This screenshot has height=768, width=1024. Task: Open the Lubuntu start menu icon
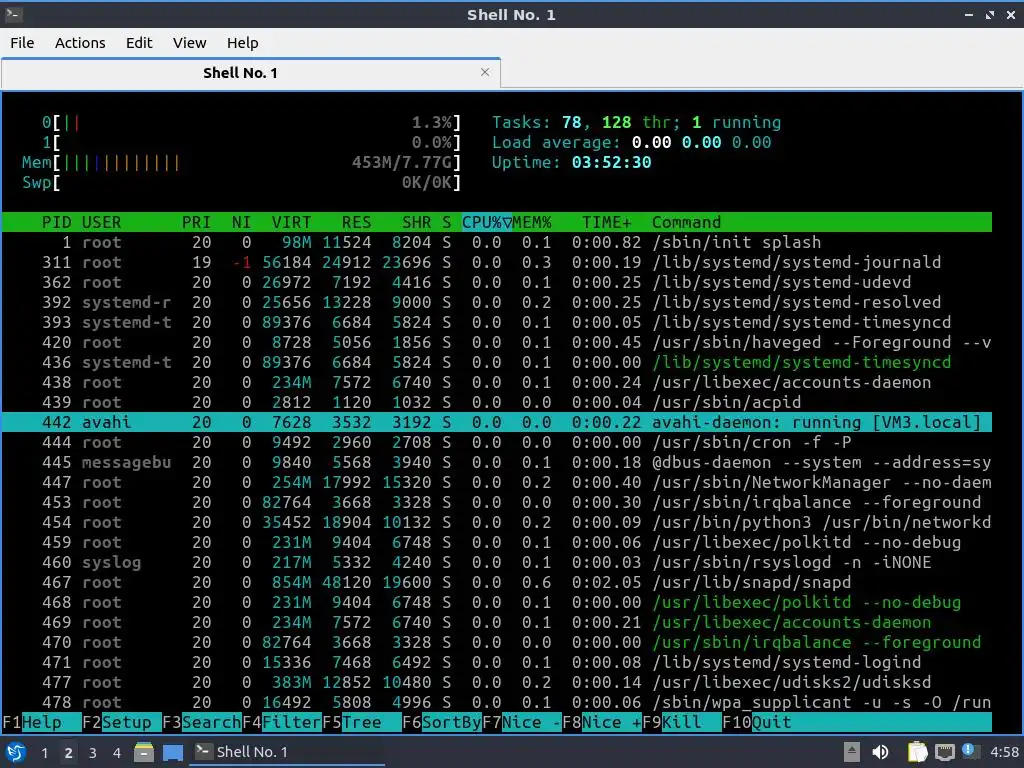(x=16, y=752)
